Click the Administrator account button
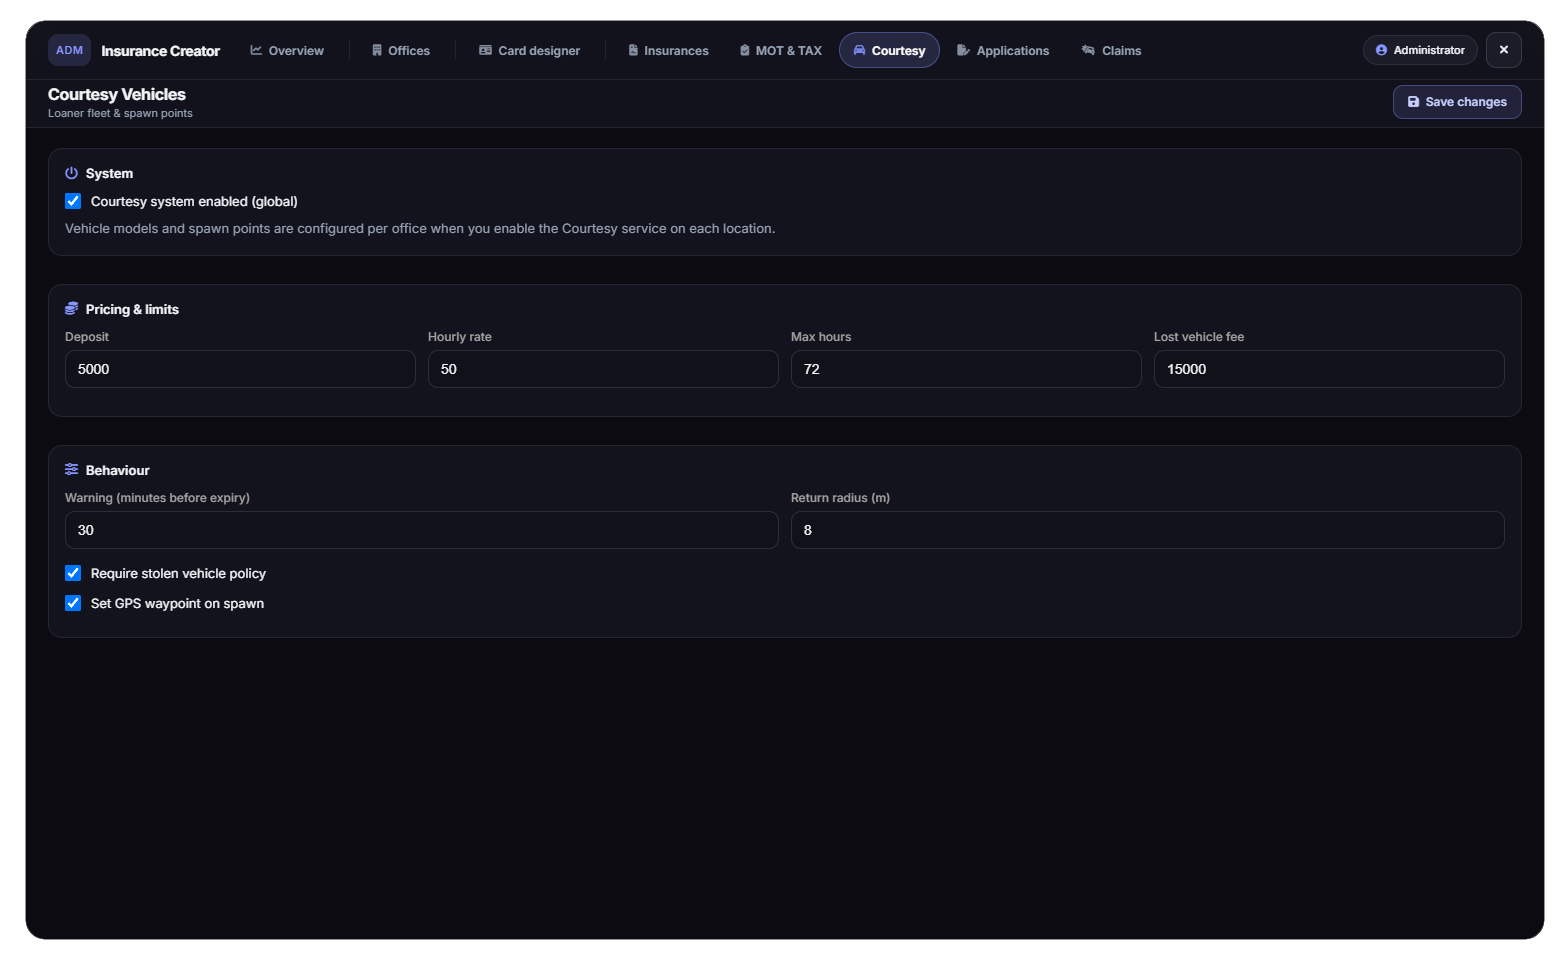 tap(1420, 50)
